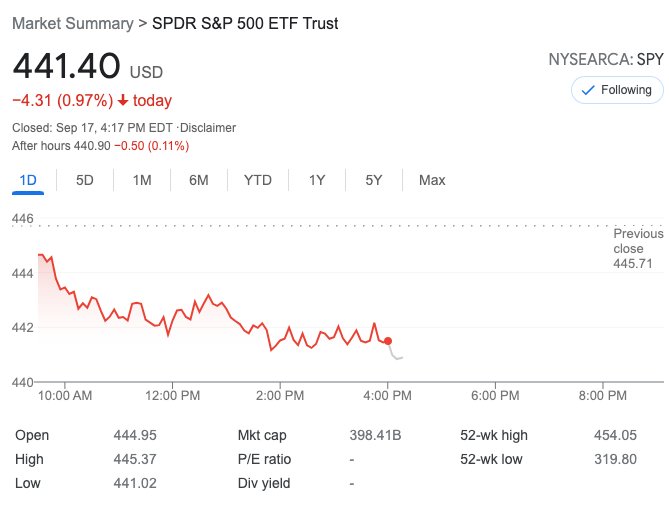
Task: Click the 12:00 PM point on the time axis
Action: tap(172, 395)
